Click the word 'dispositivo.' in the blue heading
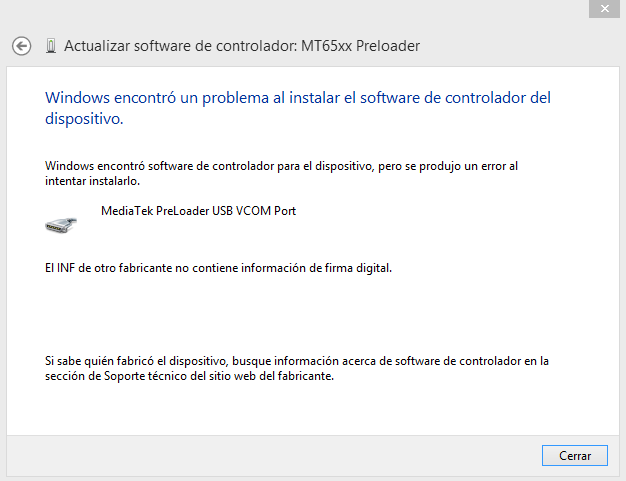Image resolution: width=626 pixels, height=481 pixels. [x=84, y=119]
